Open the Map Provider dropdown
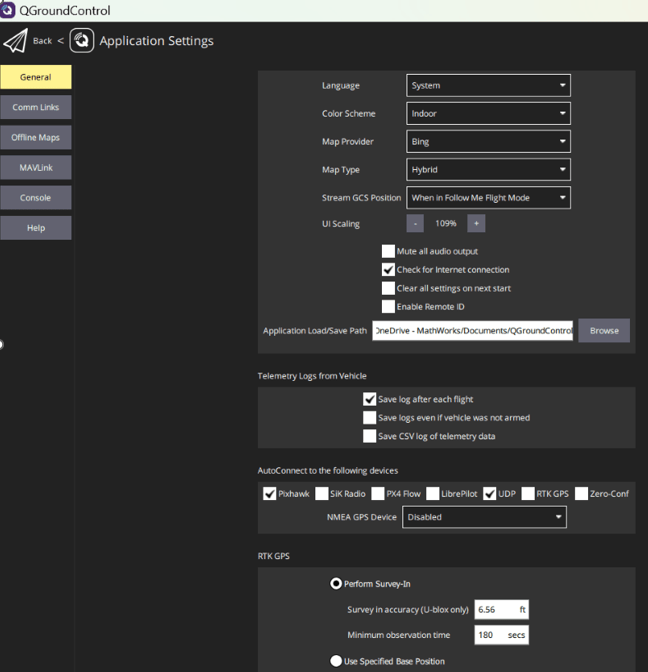Viewport: 648px width, 672px height. pyautogui.click(x=488, y=142)
